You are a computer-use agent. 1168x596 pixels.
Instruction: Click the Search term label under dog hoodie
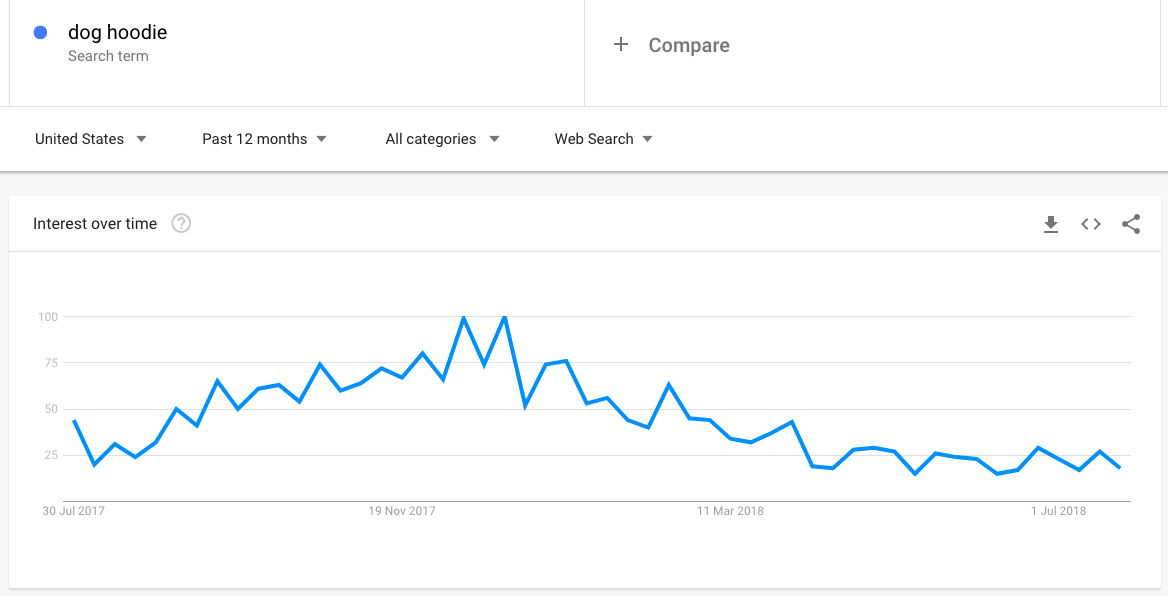pyautogui.click(x=108, y=56)
